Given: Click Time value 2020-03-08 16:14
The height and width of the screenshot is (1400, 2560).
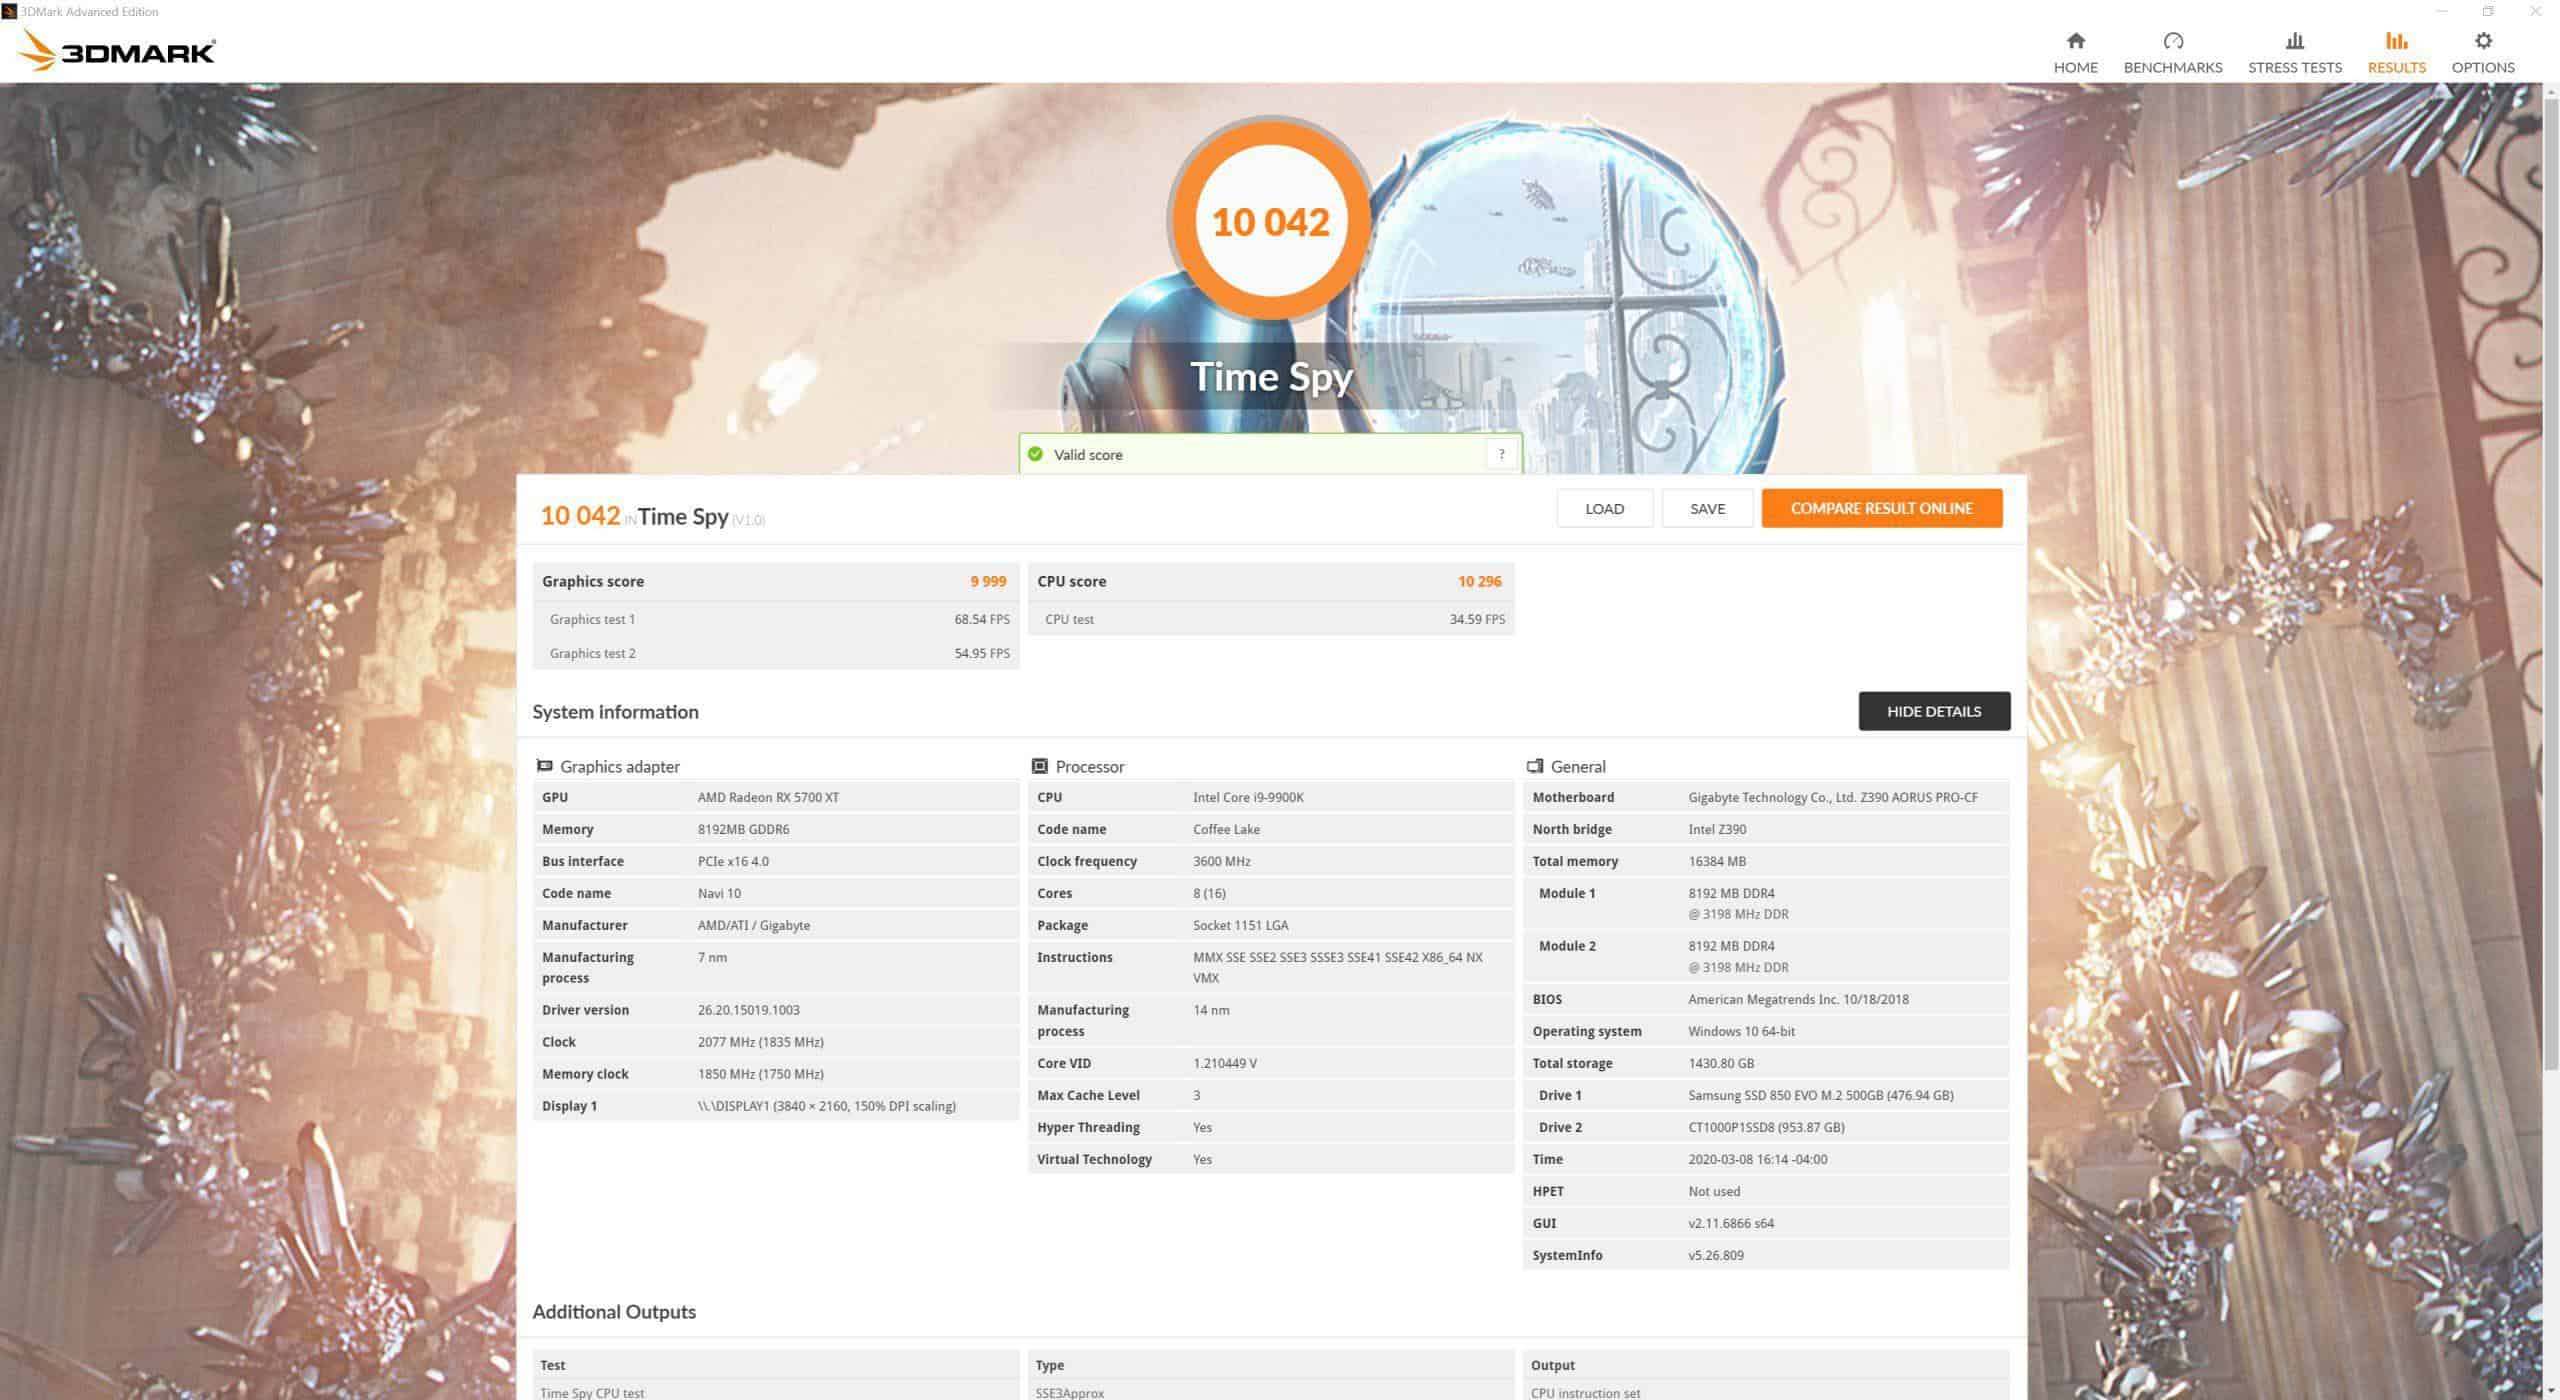Looking at the screenshot, I should pyautogui.click(x=1757, y=1159).
